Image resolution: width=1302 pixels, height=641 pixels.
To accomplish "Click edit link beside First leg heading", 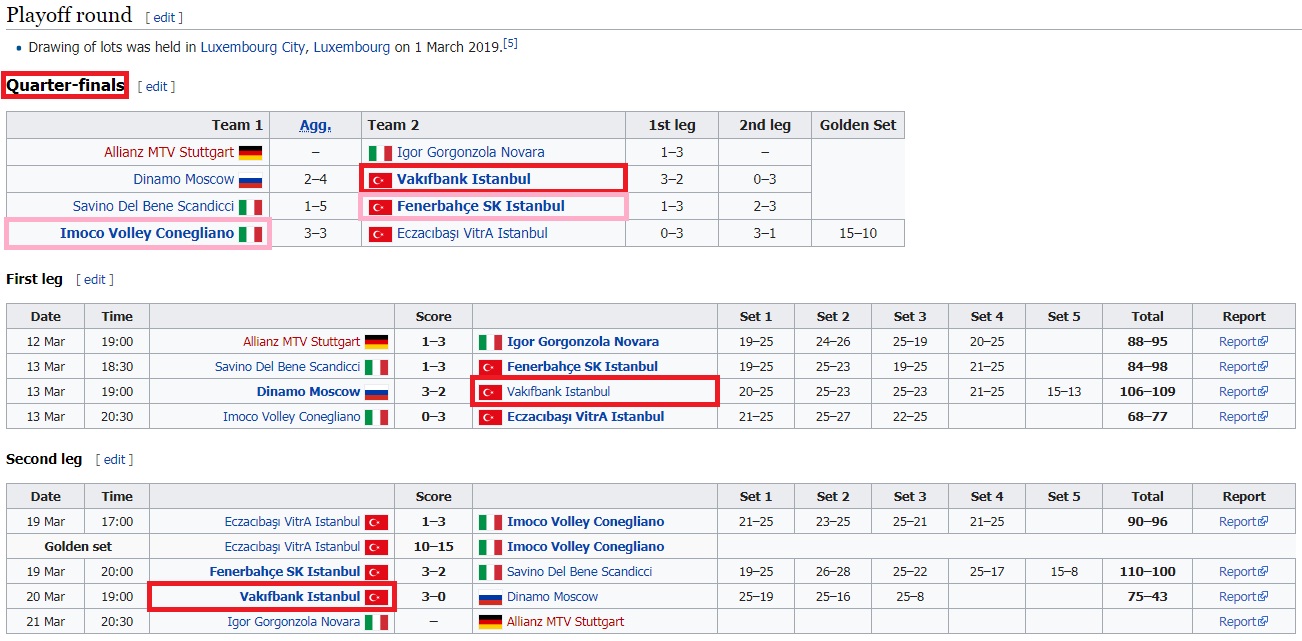I will (95, 280).
